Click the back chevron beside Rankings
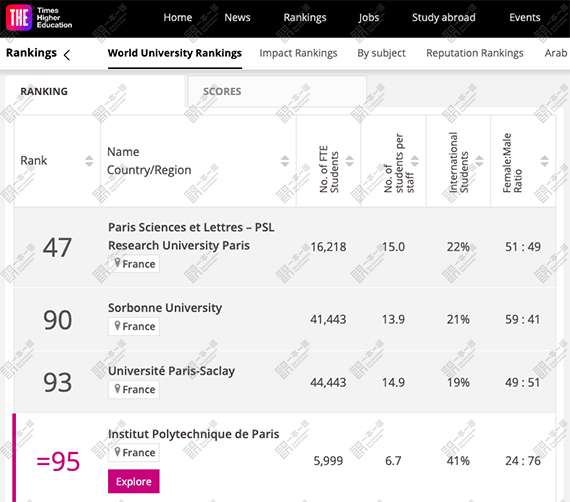This screenshot has width=570, height=502. [x=67, y=55]
